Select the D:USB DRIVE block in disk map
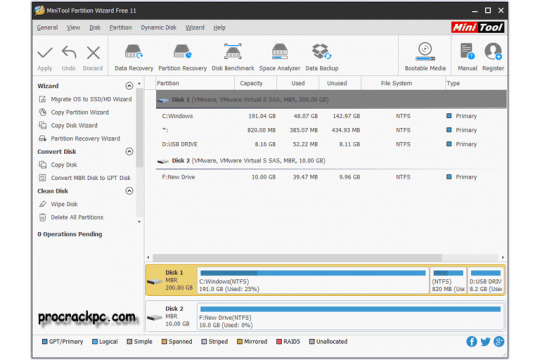The width and height of the screenshot is (540, 360). point(486,281)
